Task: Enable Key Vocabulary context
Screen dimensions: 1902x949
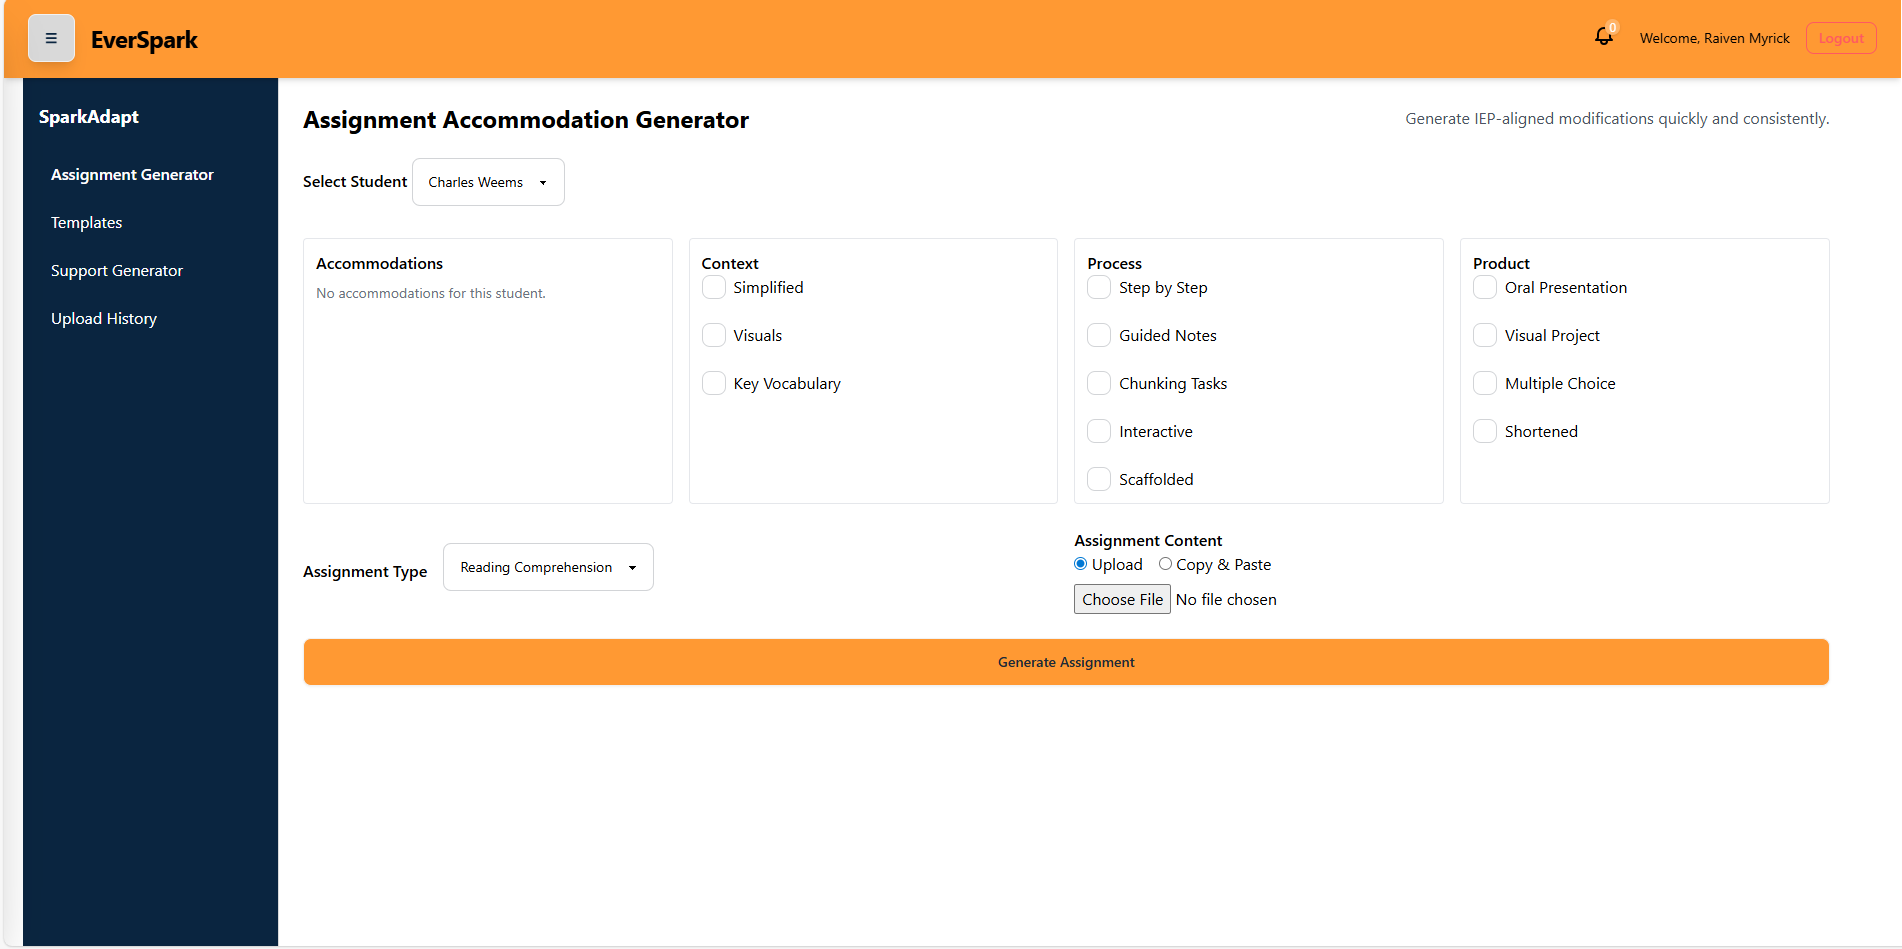Action: (x=713, y=383)
